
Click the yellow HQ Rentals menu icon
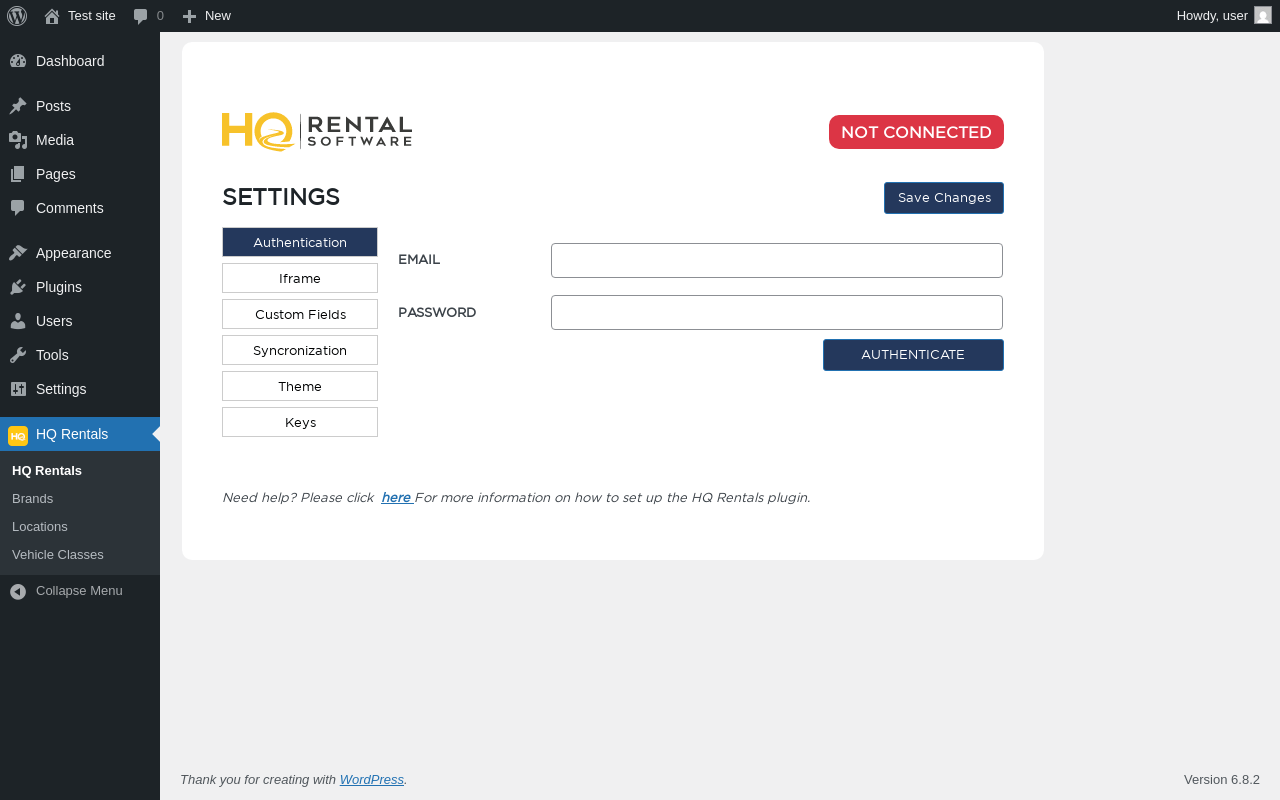(x=18, y=435)
